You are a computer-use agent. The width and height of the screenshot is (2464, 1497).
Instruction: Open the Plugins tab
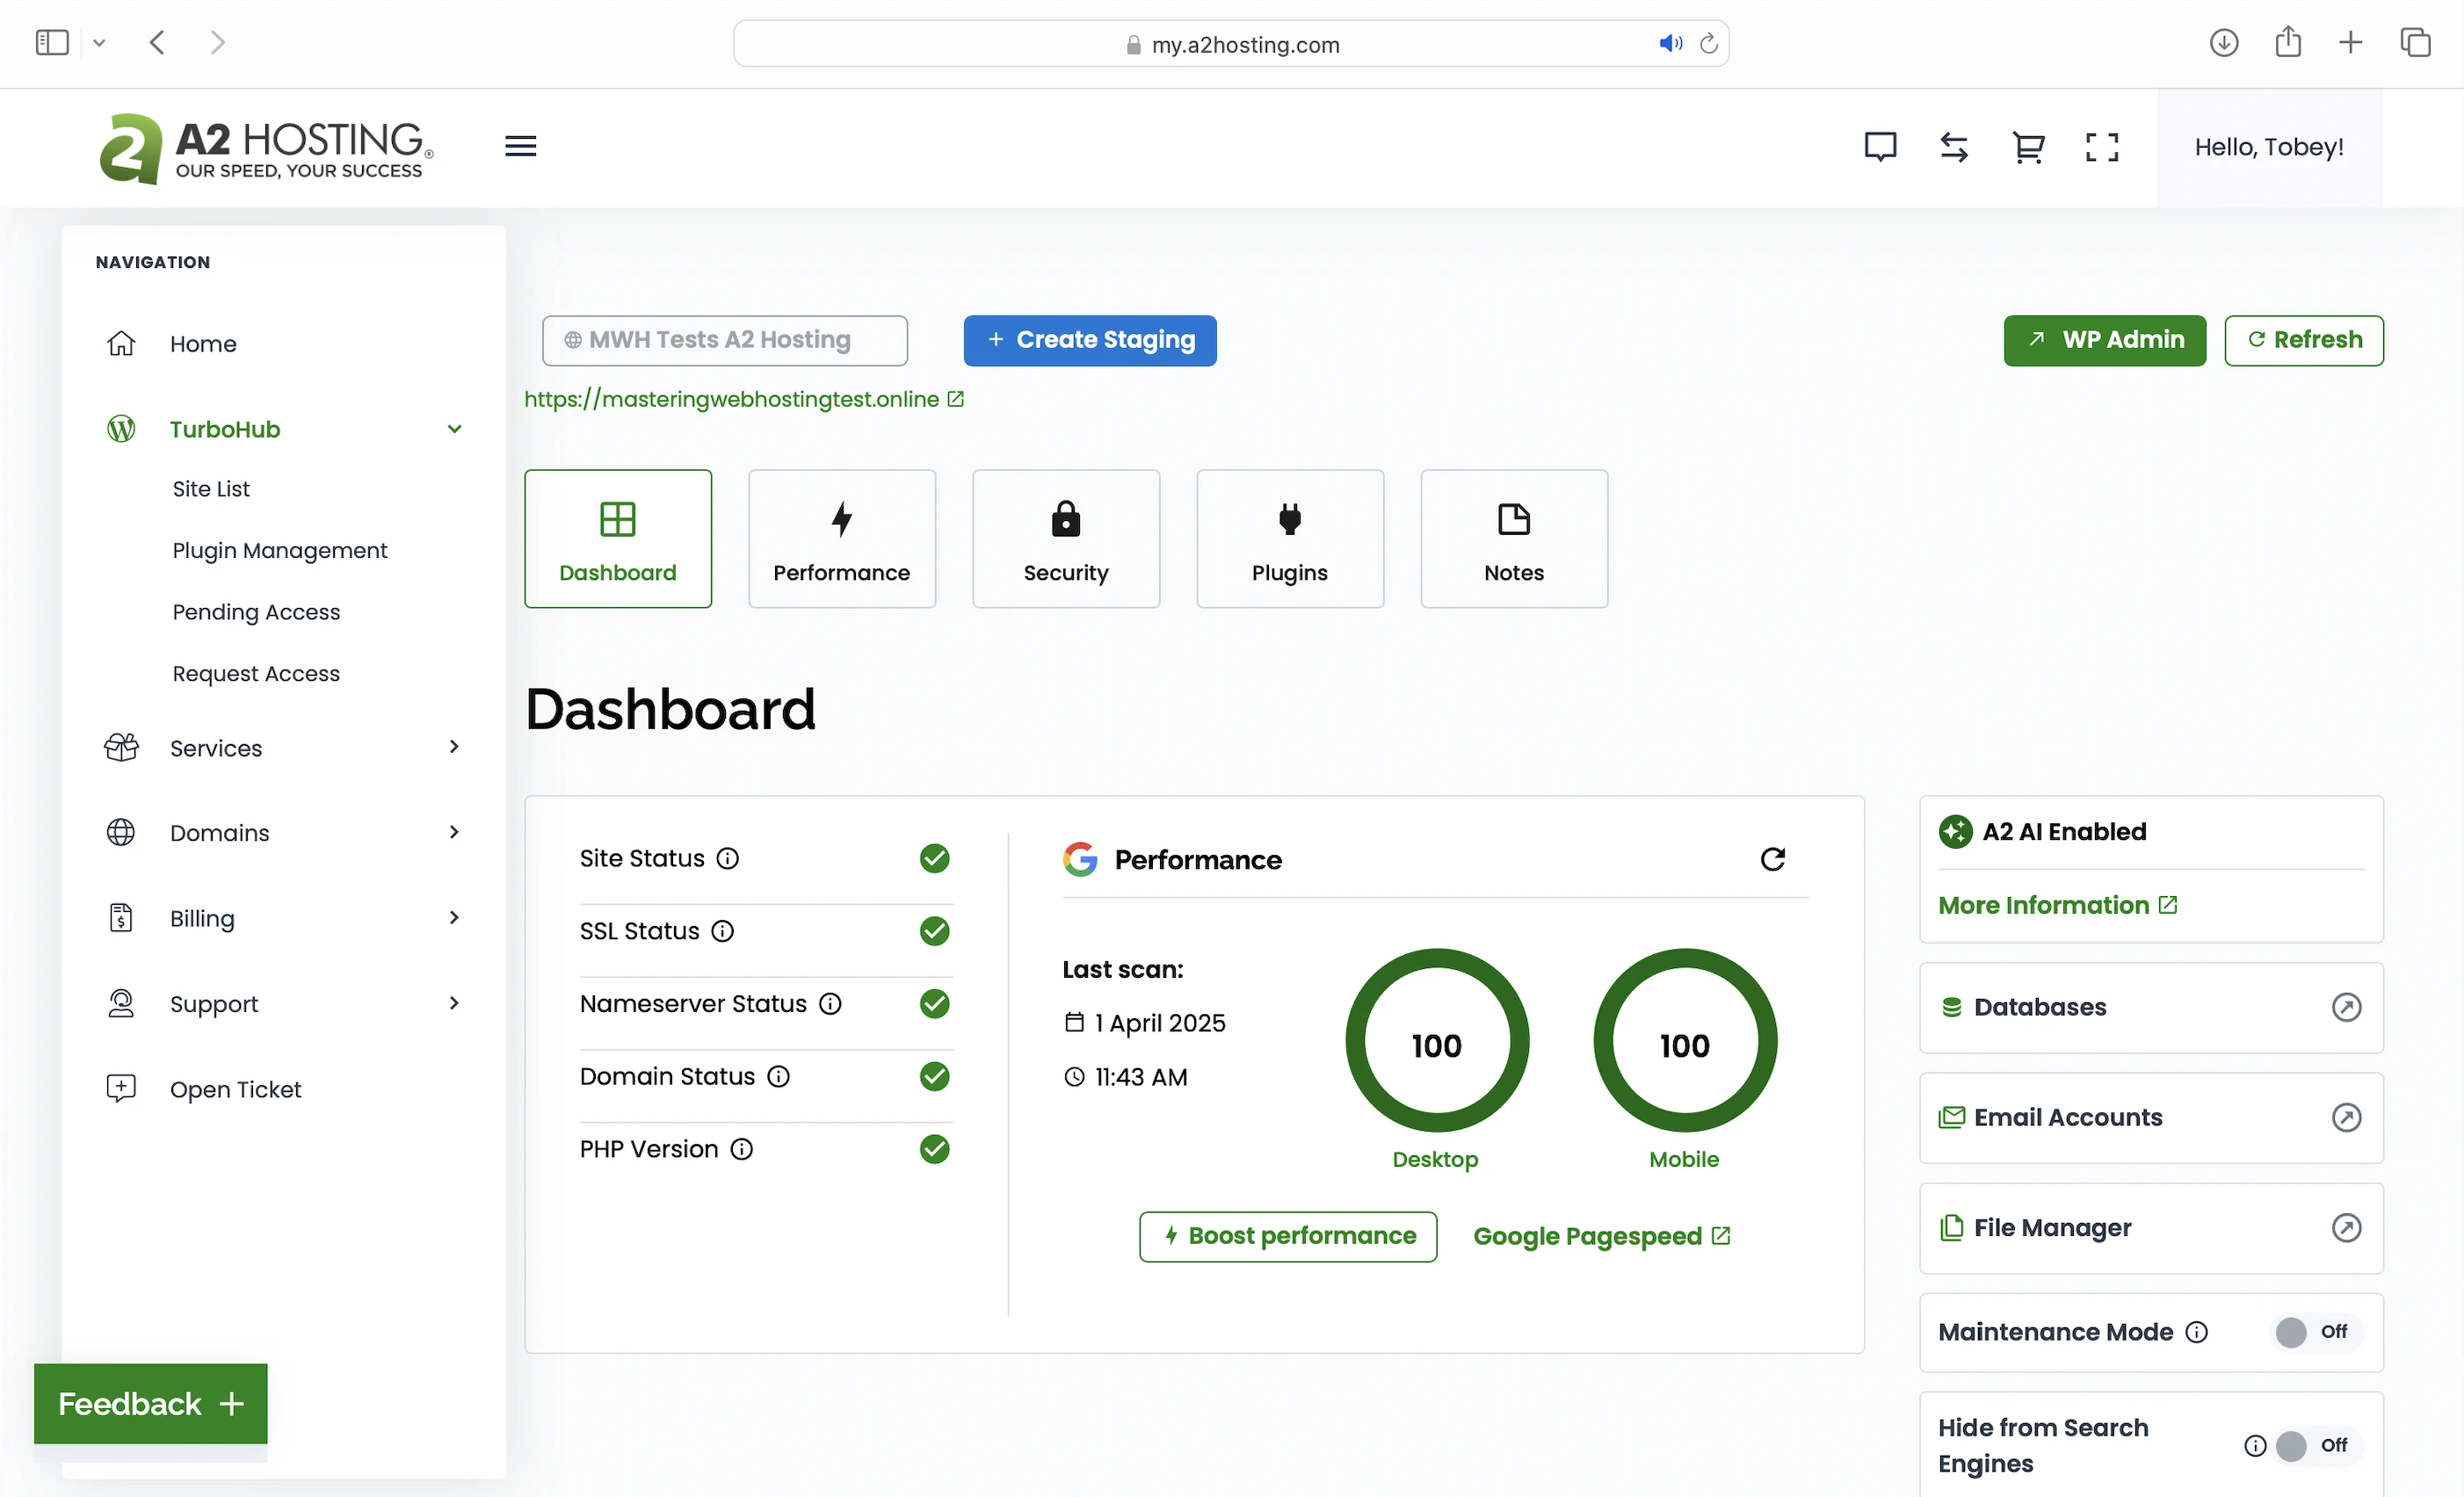point(1289,539)
